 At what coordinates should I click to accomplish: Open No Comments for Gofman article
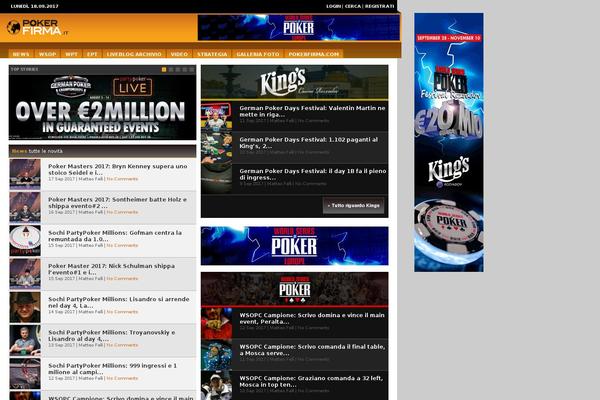pos(122,245)
